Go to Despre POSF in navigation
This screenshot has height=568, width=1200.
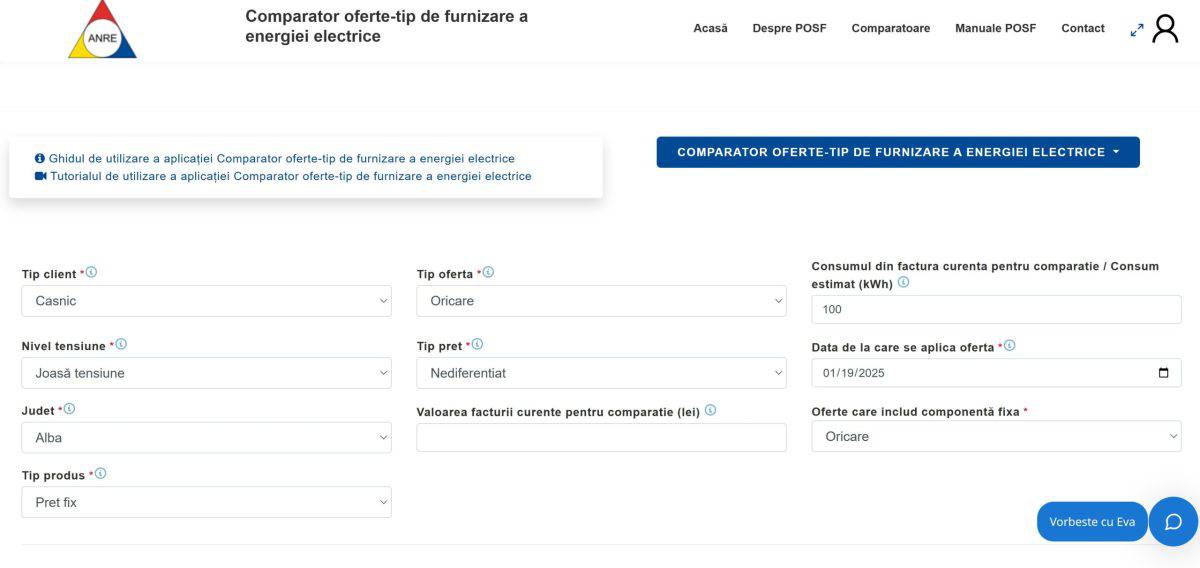pos(789,28)
